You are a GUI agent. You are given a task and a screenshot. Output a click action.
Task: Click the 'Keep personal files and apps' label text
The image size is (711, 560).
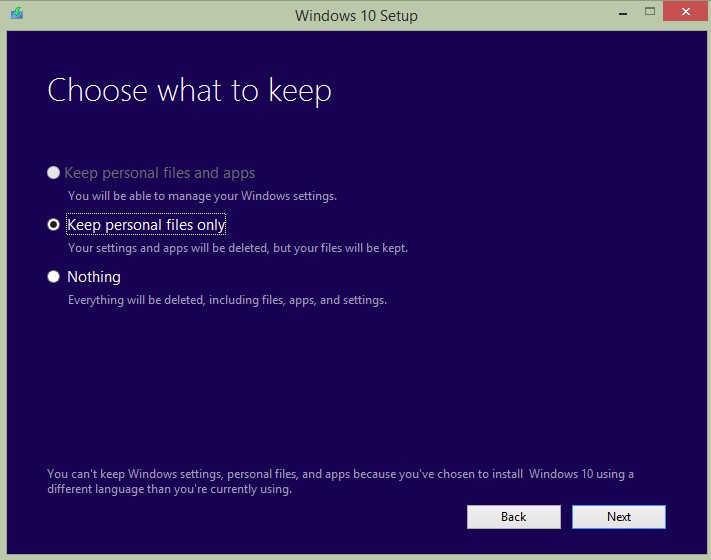point(160,173)
